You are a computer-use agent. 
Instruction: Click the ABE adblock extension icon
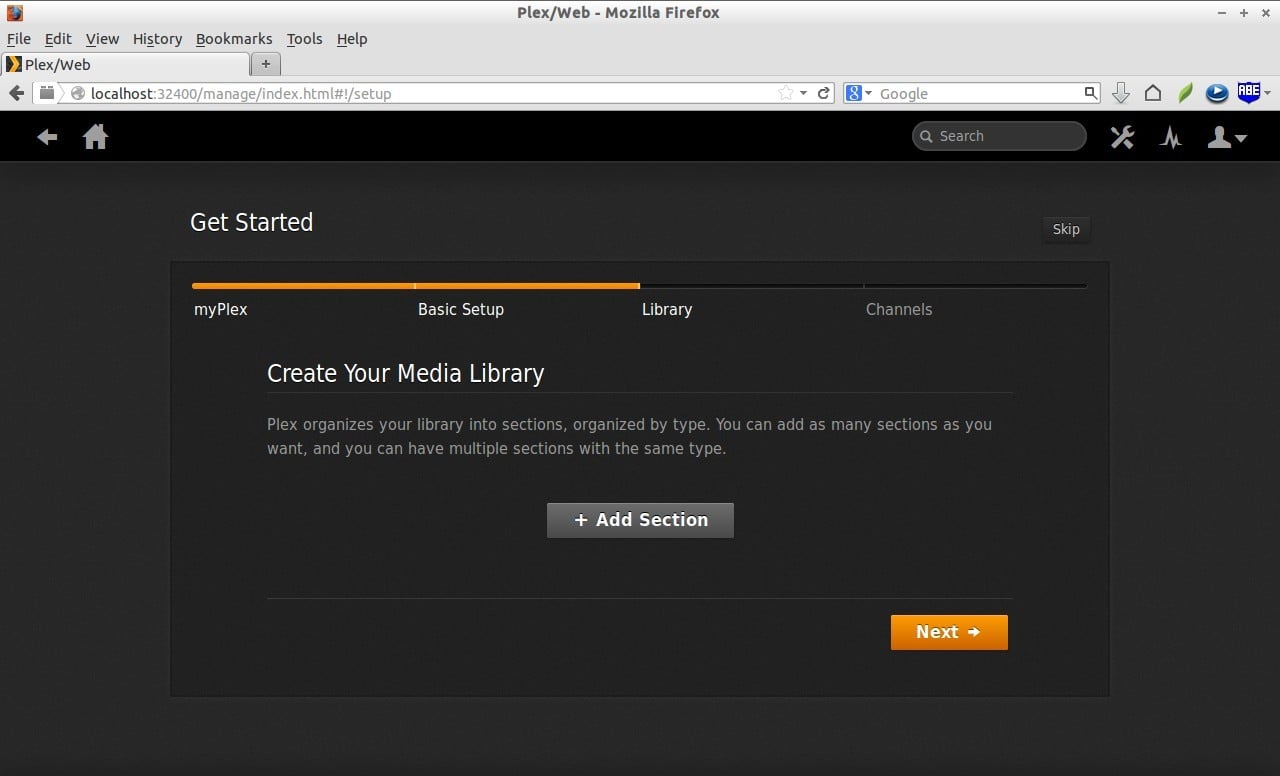pyautogui.click(x=1248, y=92)
